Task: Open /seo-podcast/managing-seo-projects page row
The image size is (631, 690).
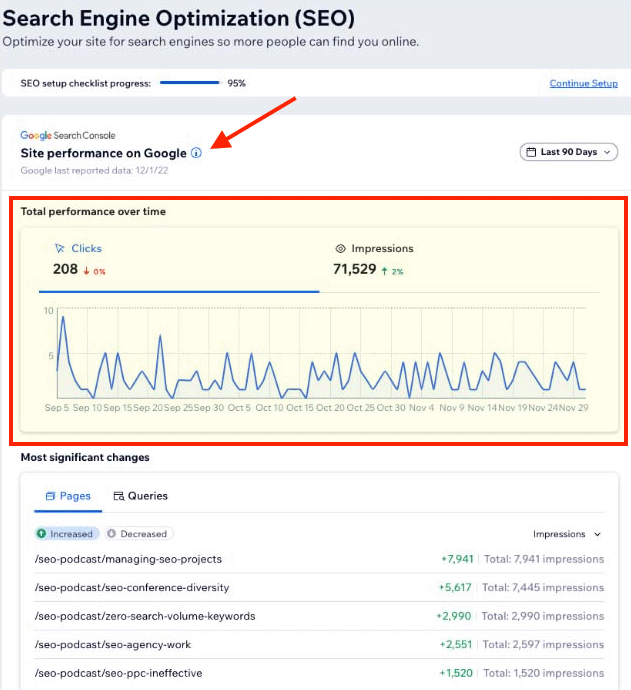Action: 319,559
